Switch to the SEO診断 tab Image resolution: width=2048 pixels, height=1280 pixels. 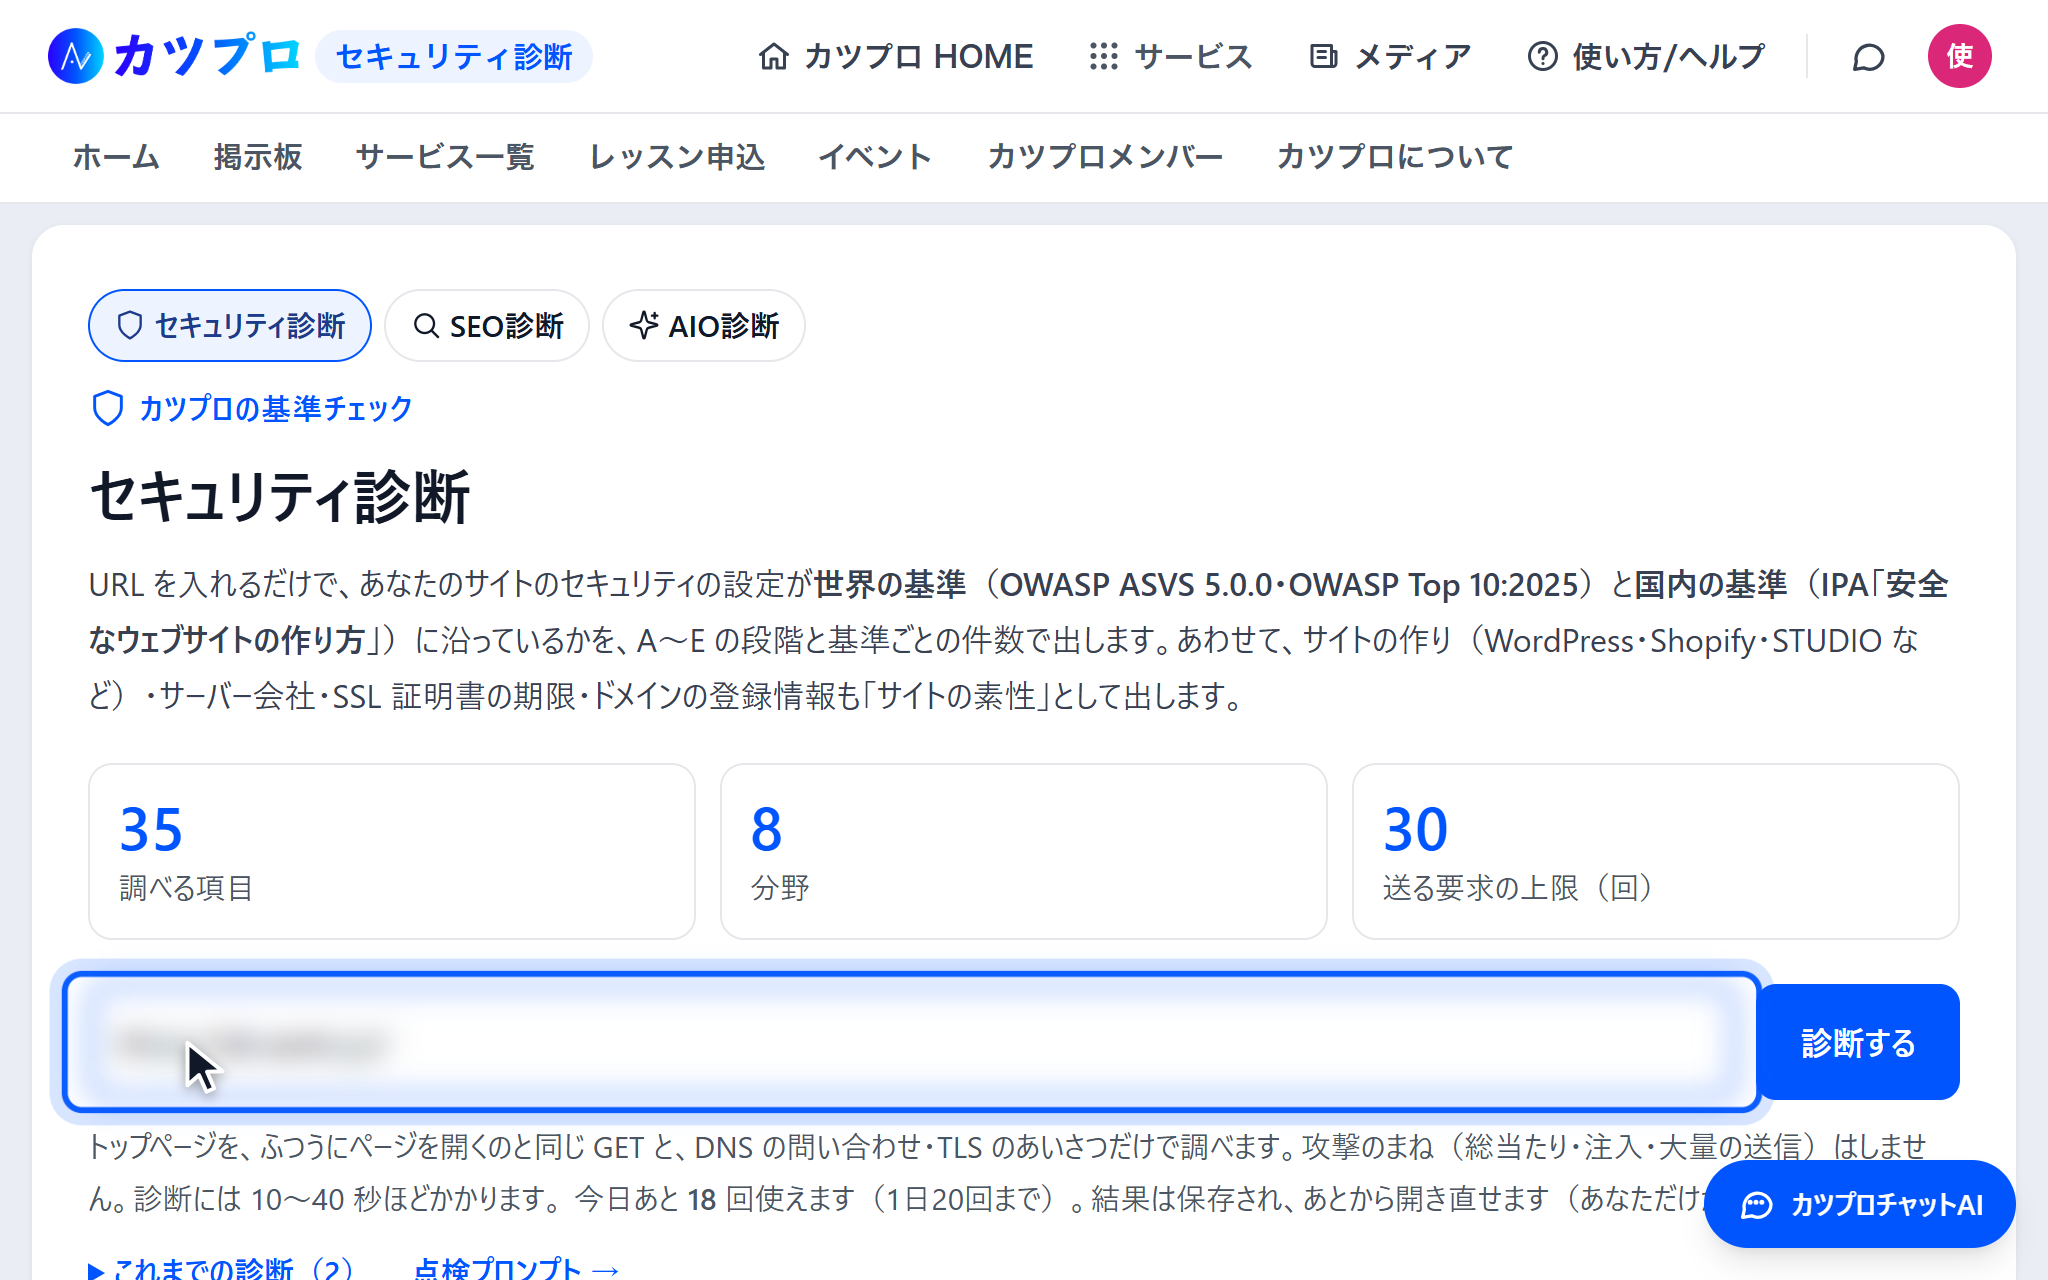tap(487, 326)
